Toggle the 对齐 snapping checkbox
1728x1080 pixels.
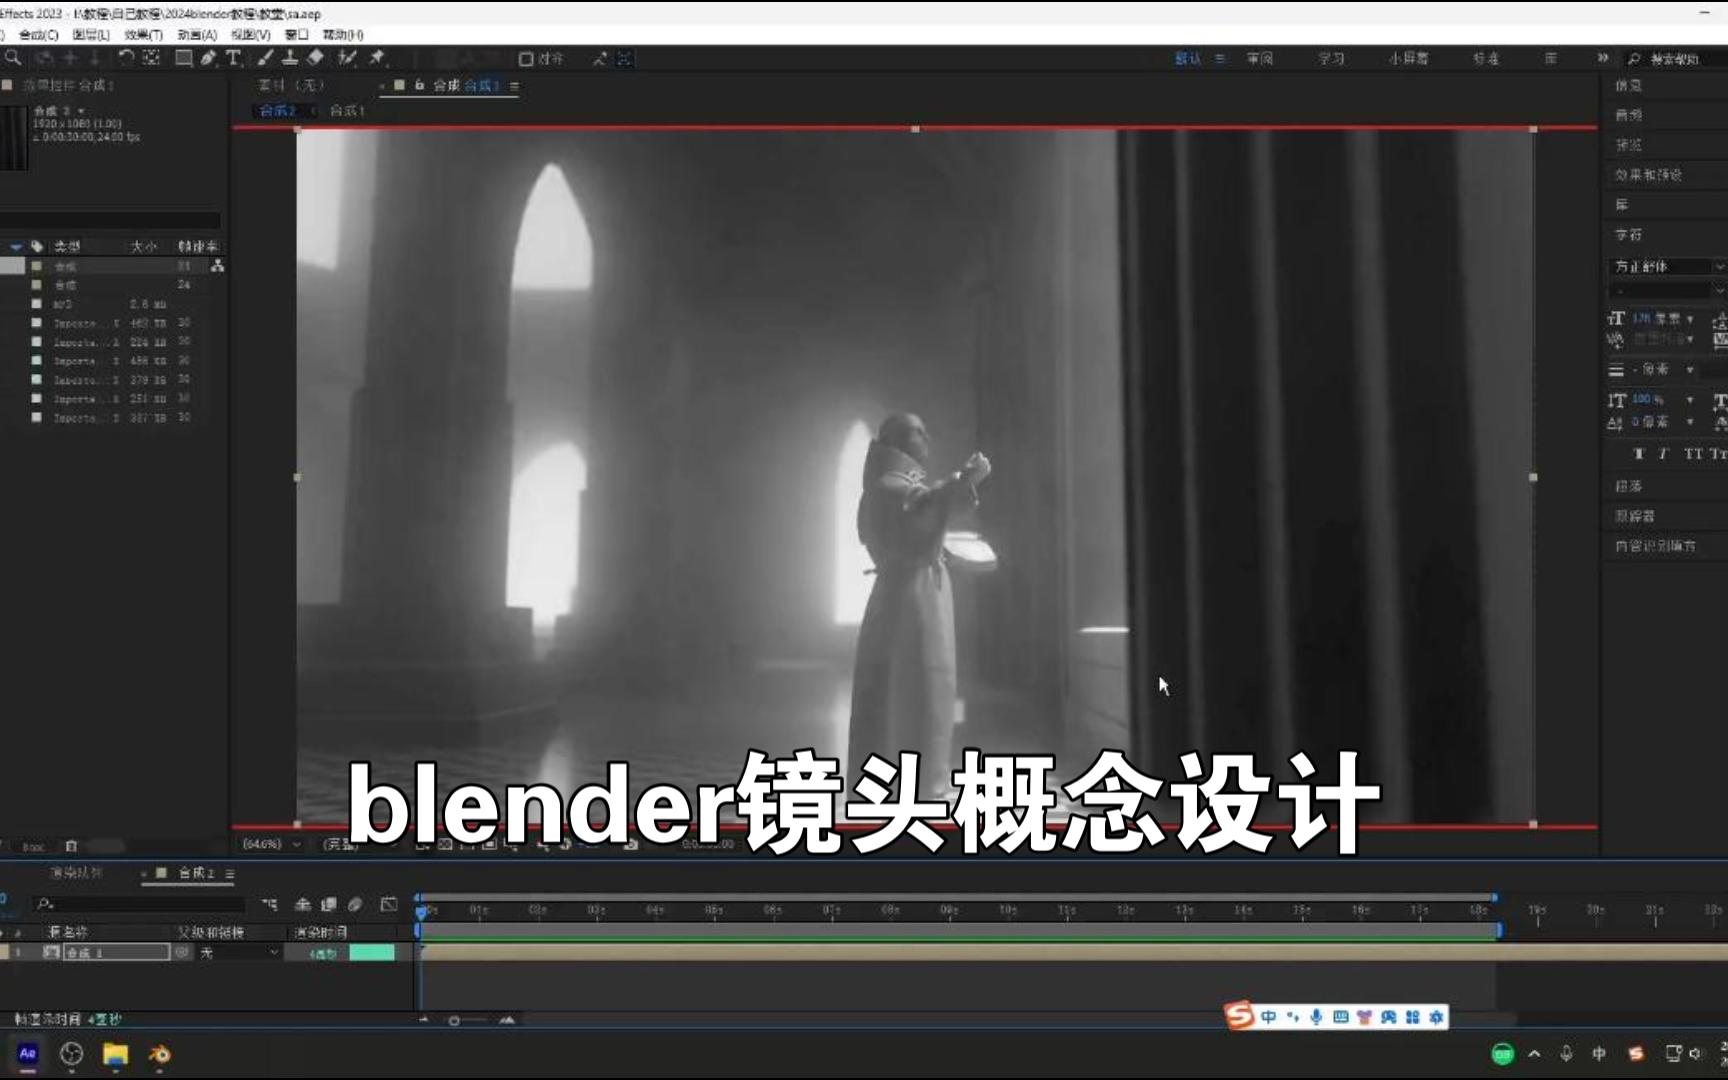tap(526, 59)
